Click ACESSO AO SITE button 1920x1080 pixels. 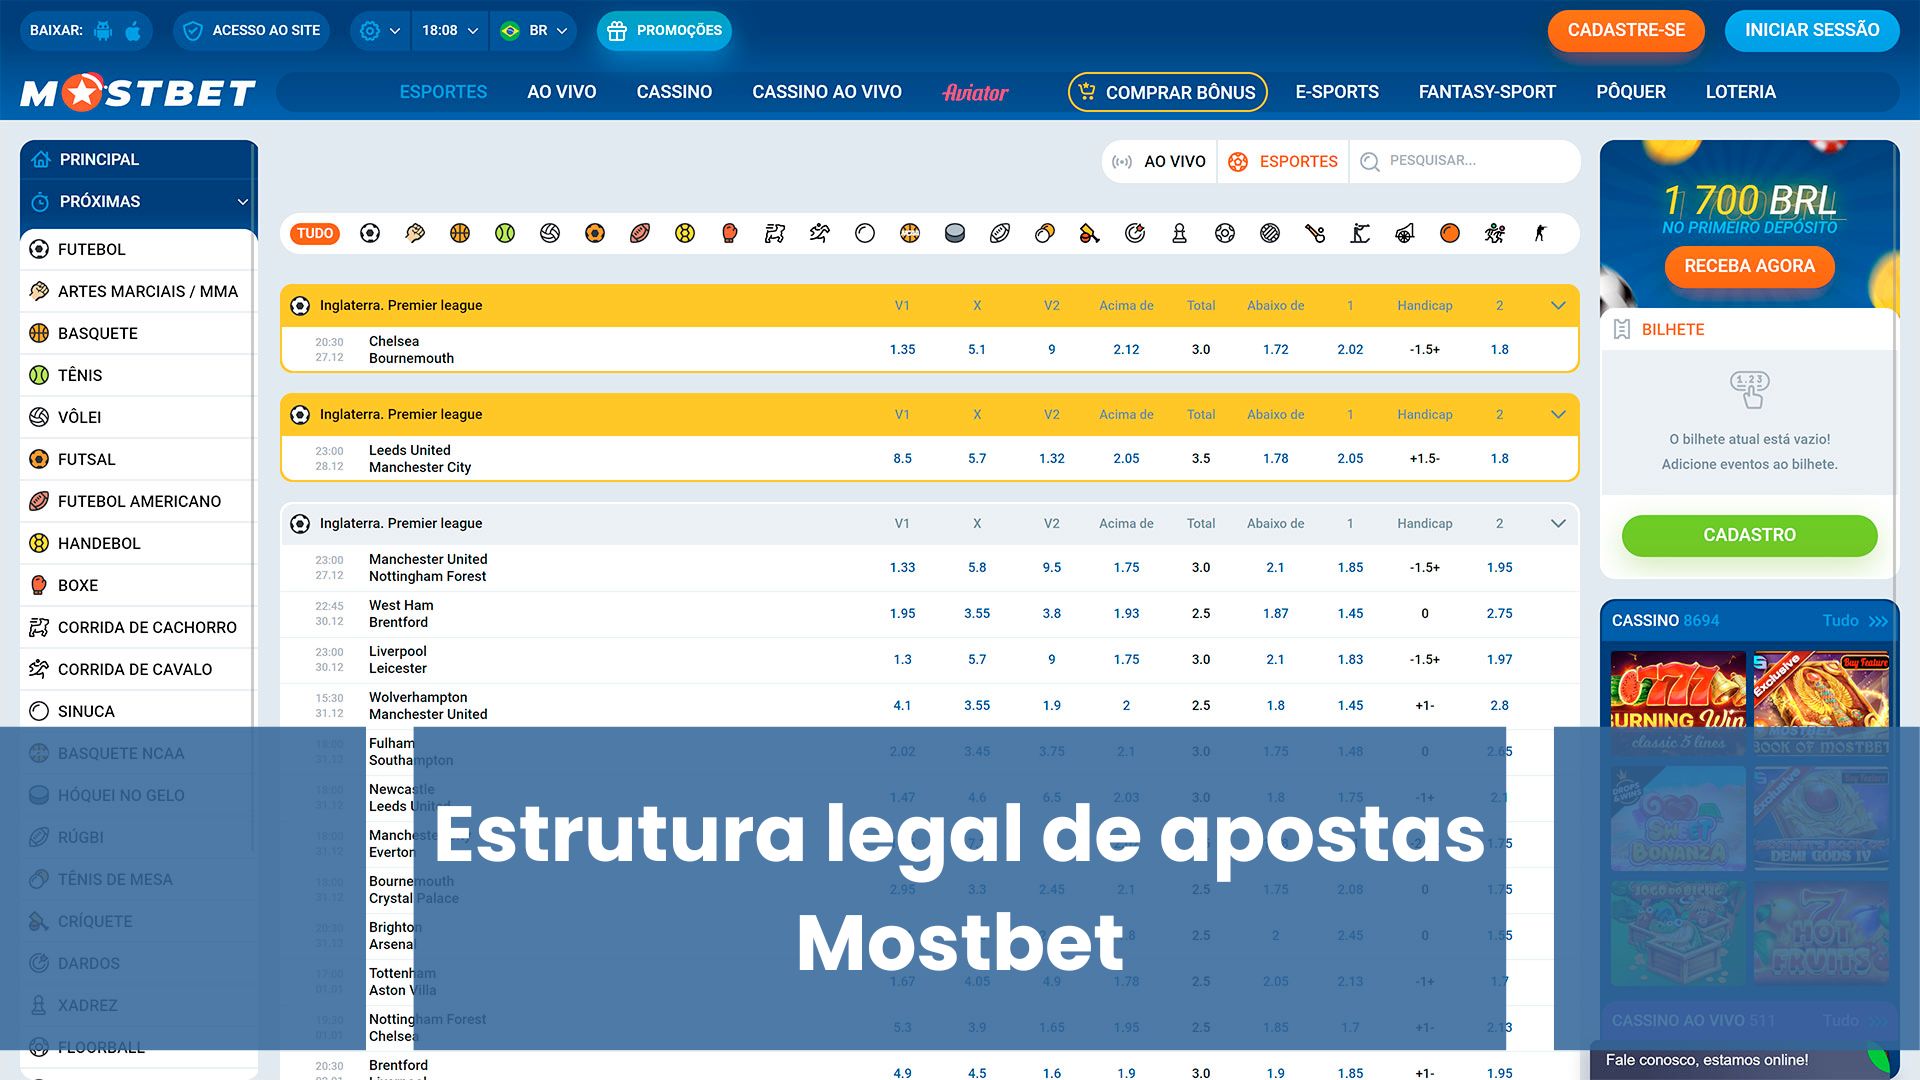click(251, 31)
